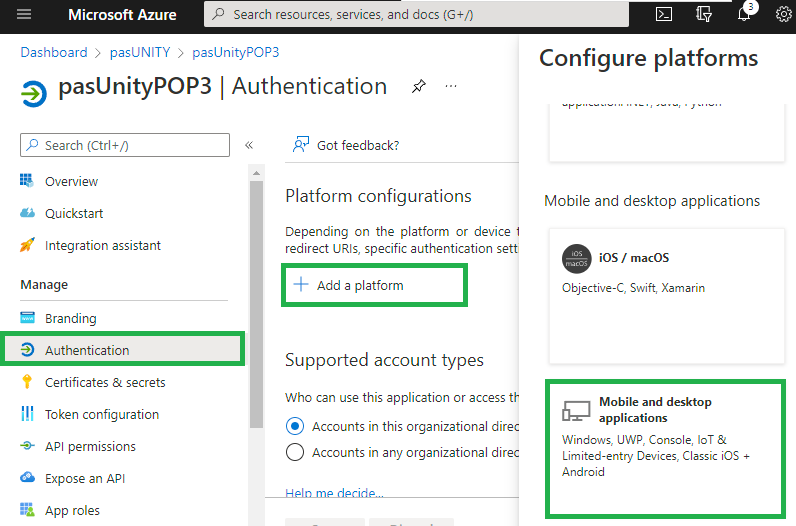Go to Dashboard breadcrumb link
Image resolution: width=796 pixels, height=526 pixels.
click(54, 52)
